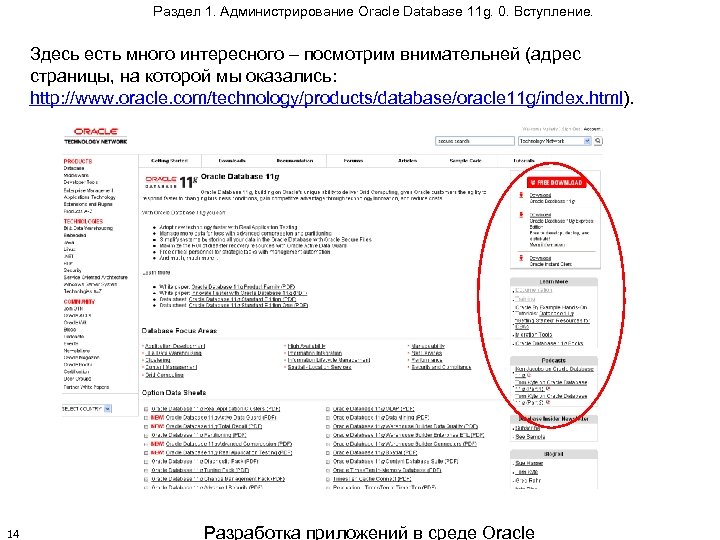
Task: Open Application Development focus area link
Action: coord(175,346)
